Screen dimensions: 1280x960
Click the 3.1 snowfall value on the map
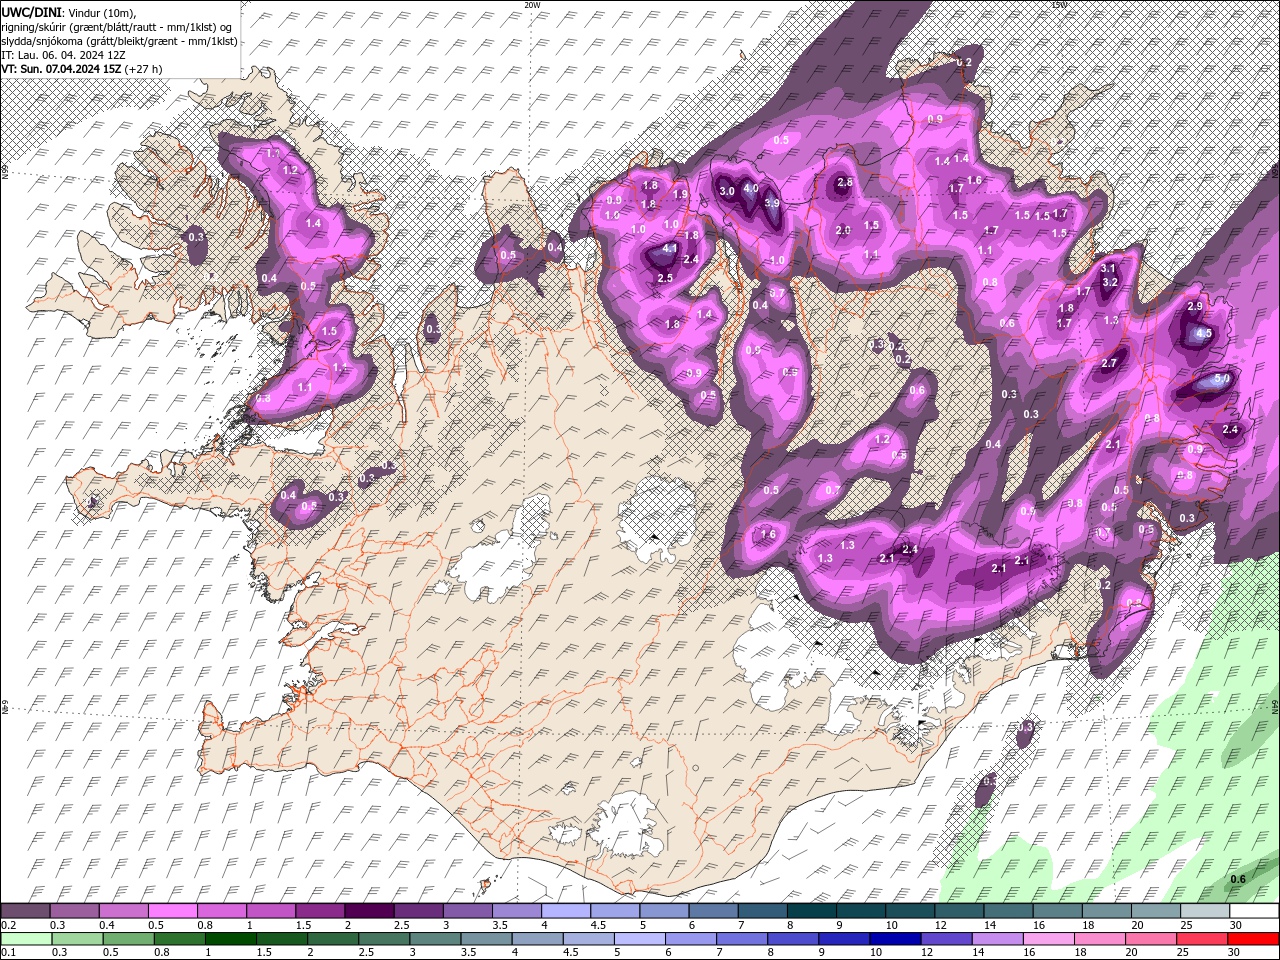(1108, 268)
